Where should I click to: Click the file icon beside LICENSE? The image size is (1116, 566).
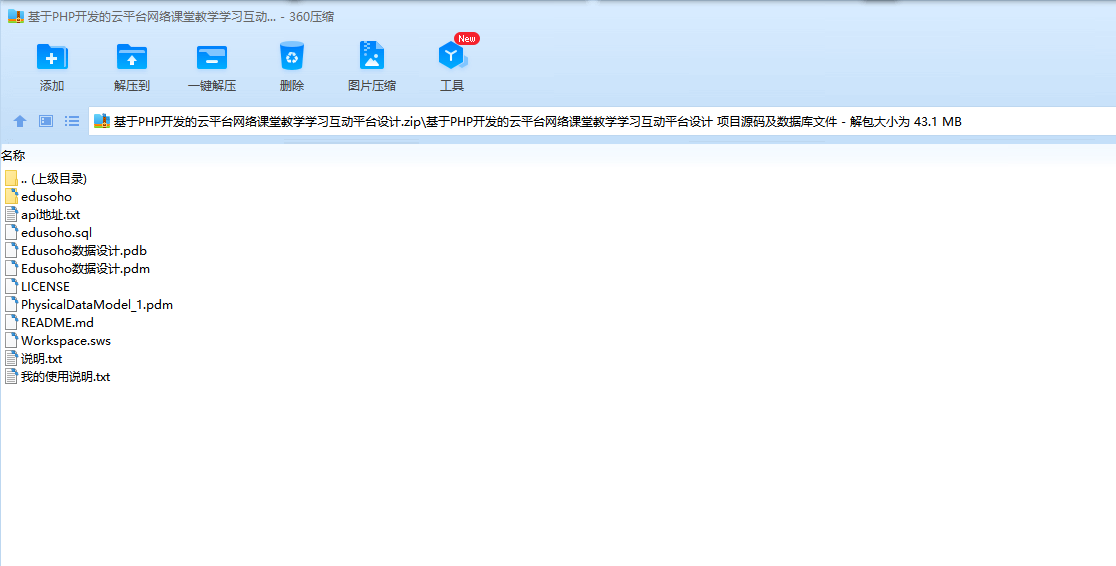coord(11,286)
